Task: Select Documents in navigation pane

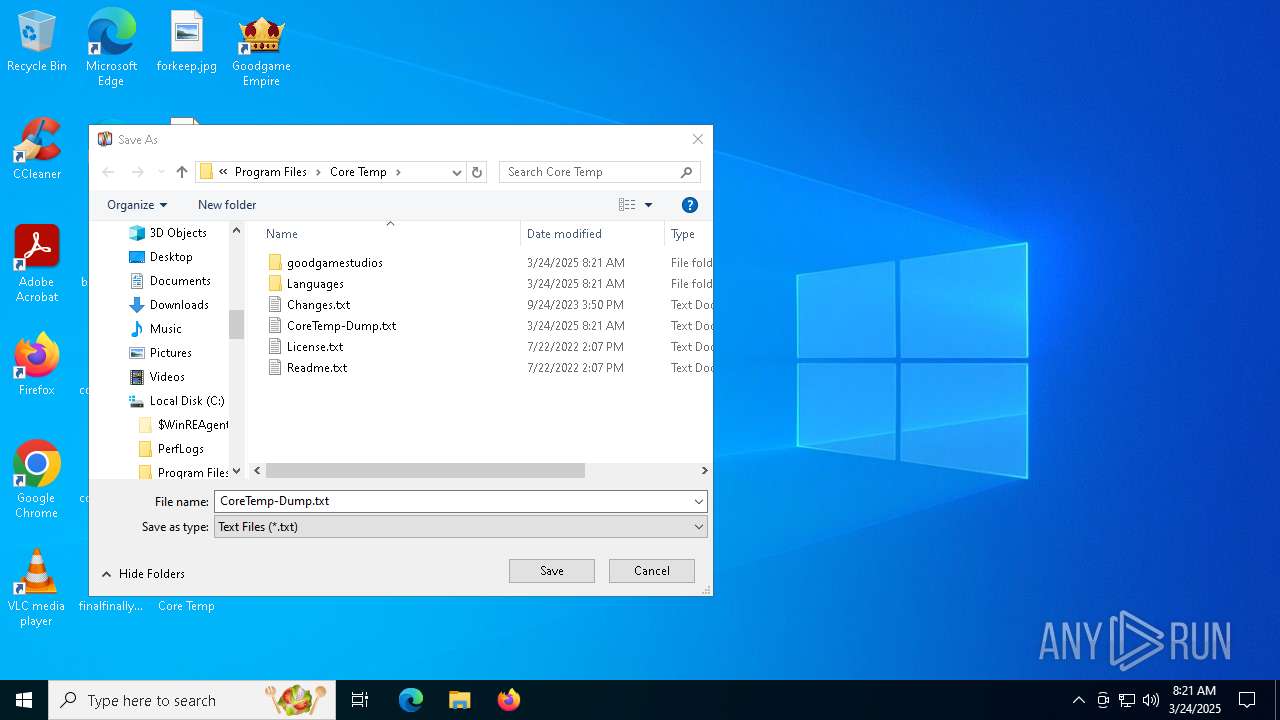Action: coord(170,281)
